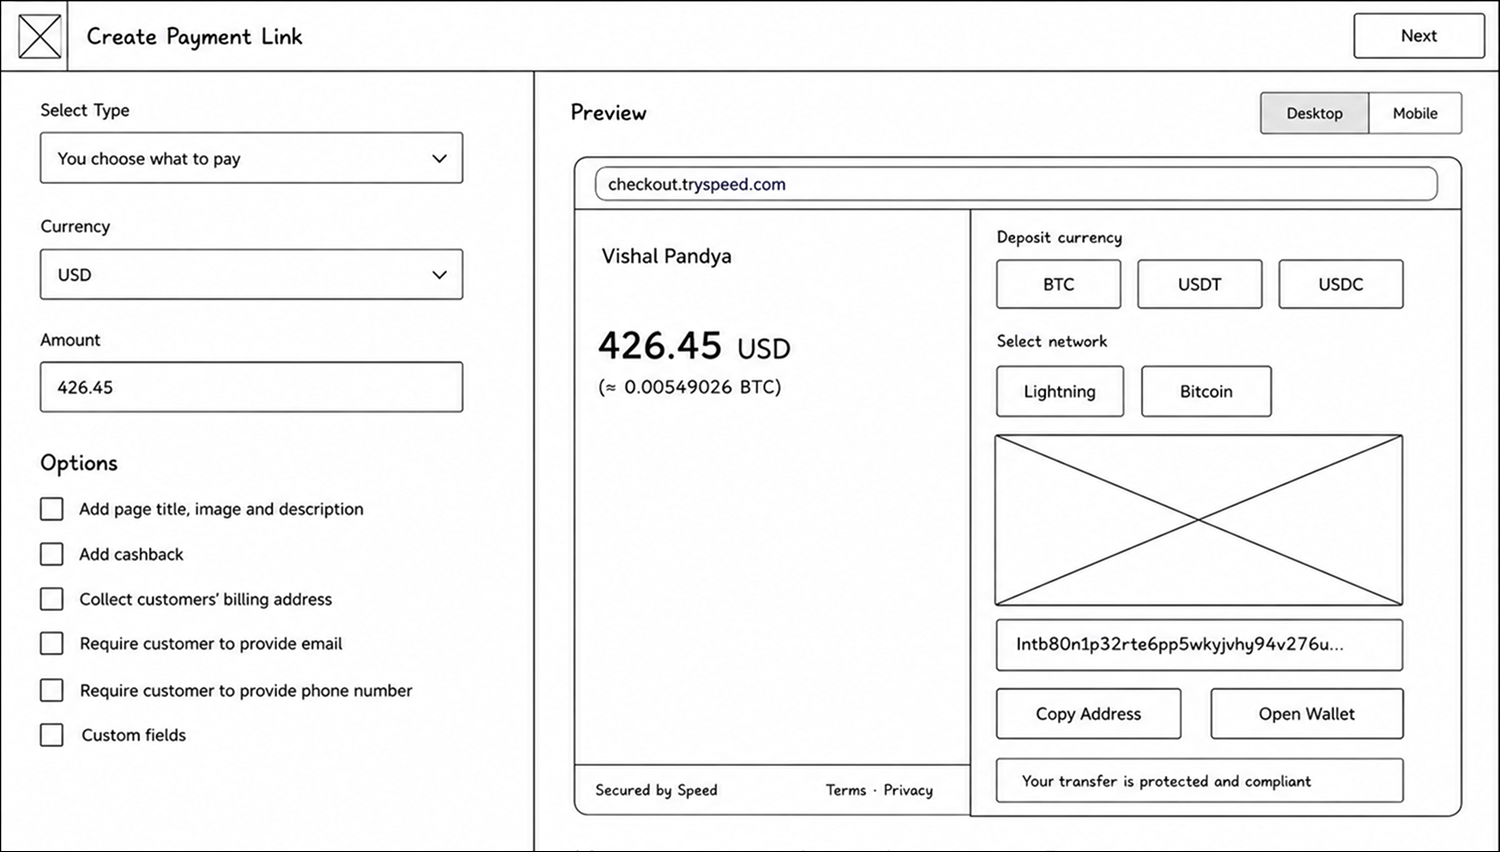Click Copy Address button

pyautogui.click(x=1089, y=714)
